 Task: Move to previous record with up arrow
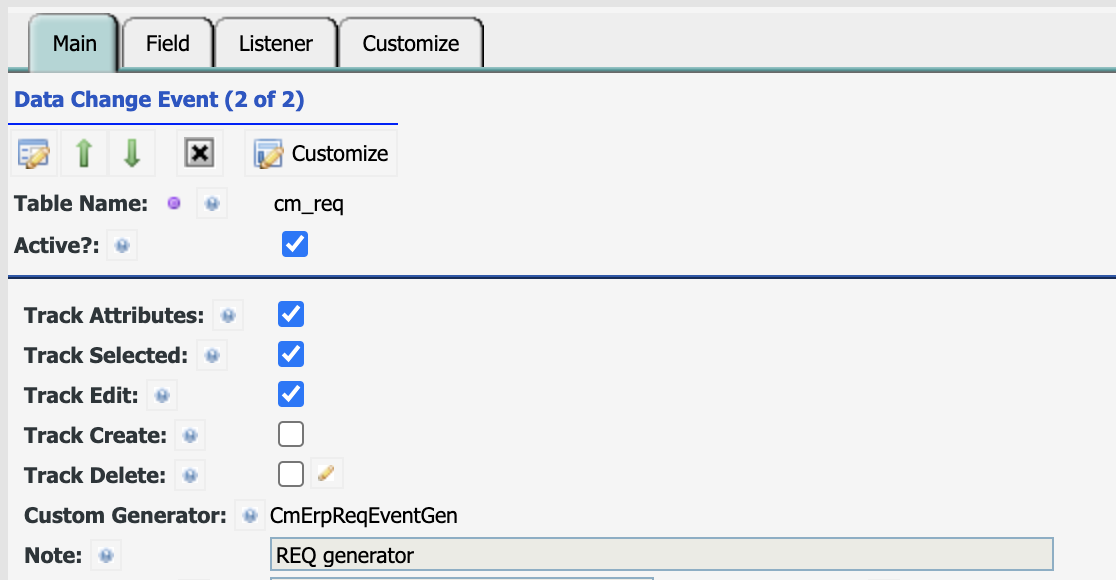pos(84,153)
